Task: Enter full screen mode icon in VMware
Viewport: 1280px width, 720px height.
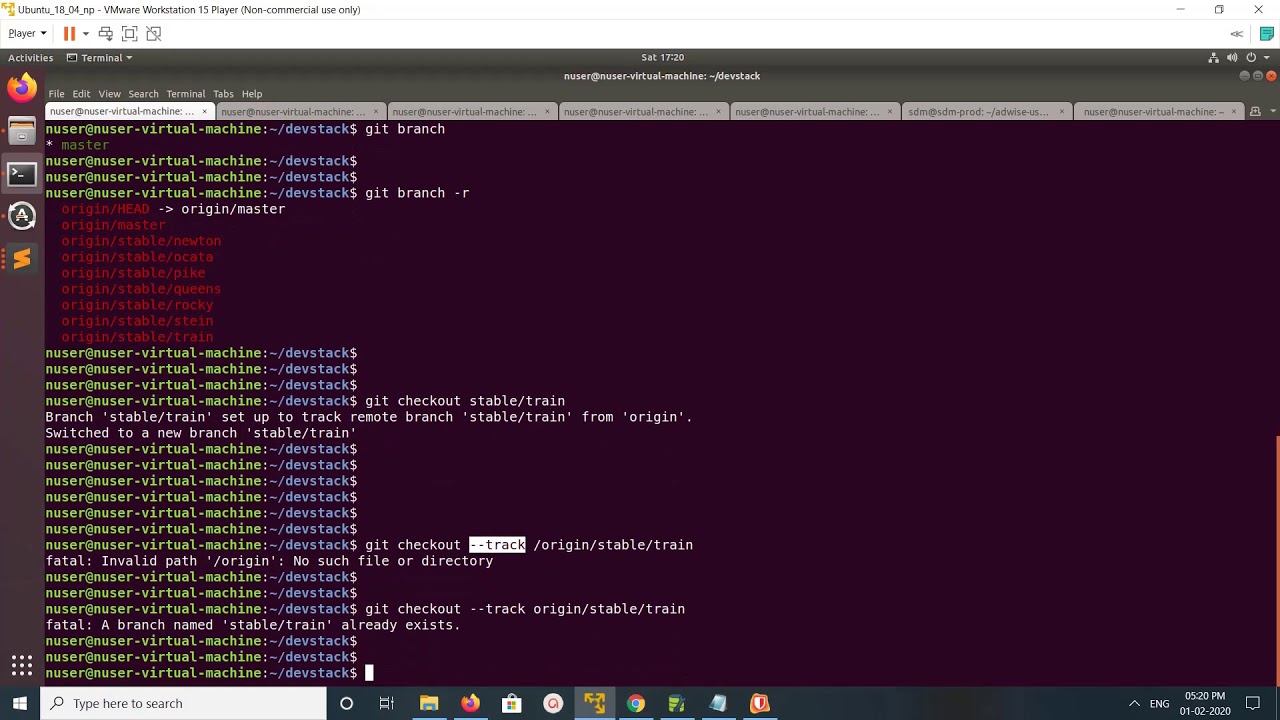Action: click(129, 33)
